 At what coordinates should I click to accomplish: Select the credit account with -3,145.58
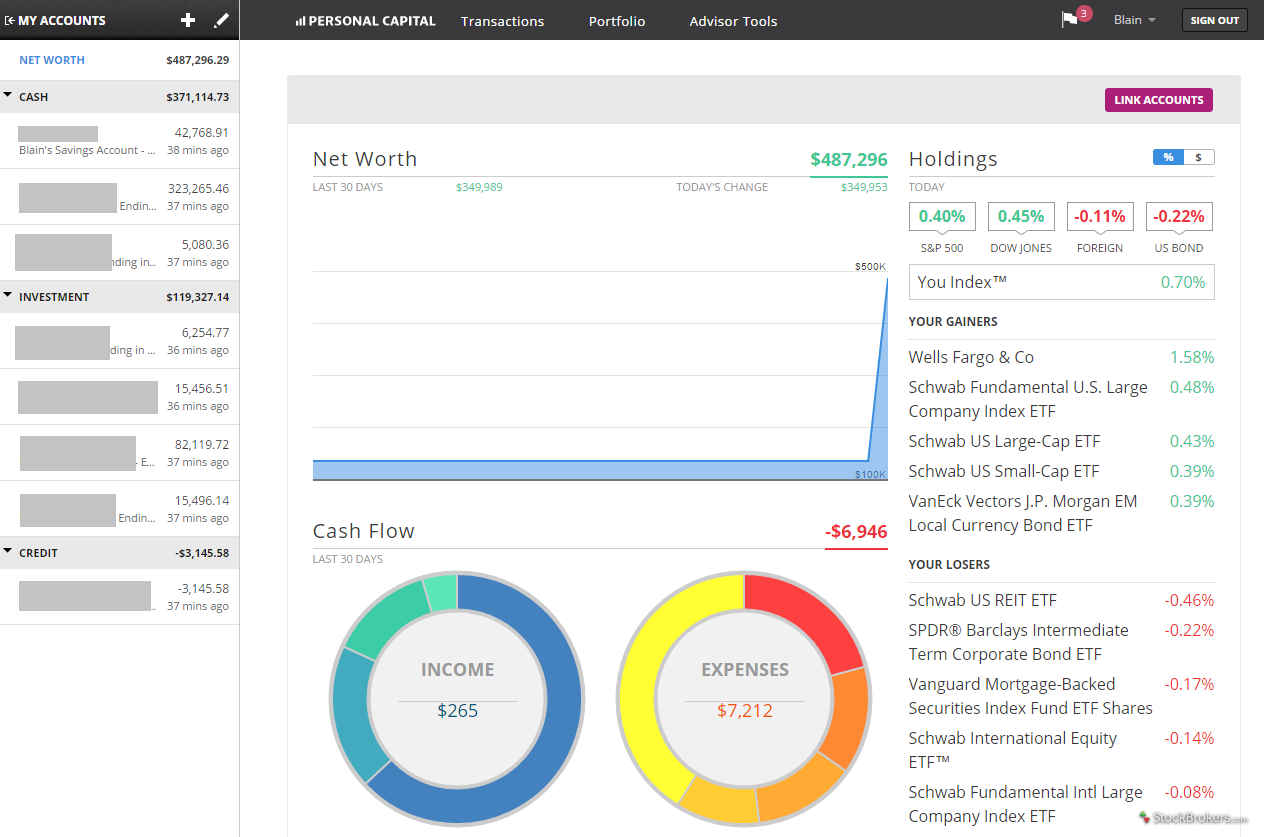pos(120,597)
